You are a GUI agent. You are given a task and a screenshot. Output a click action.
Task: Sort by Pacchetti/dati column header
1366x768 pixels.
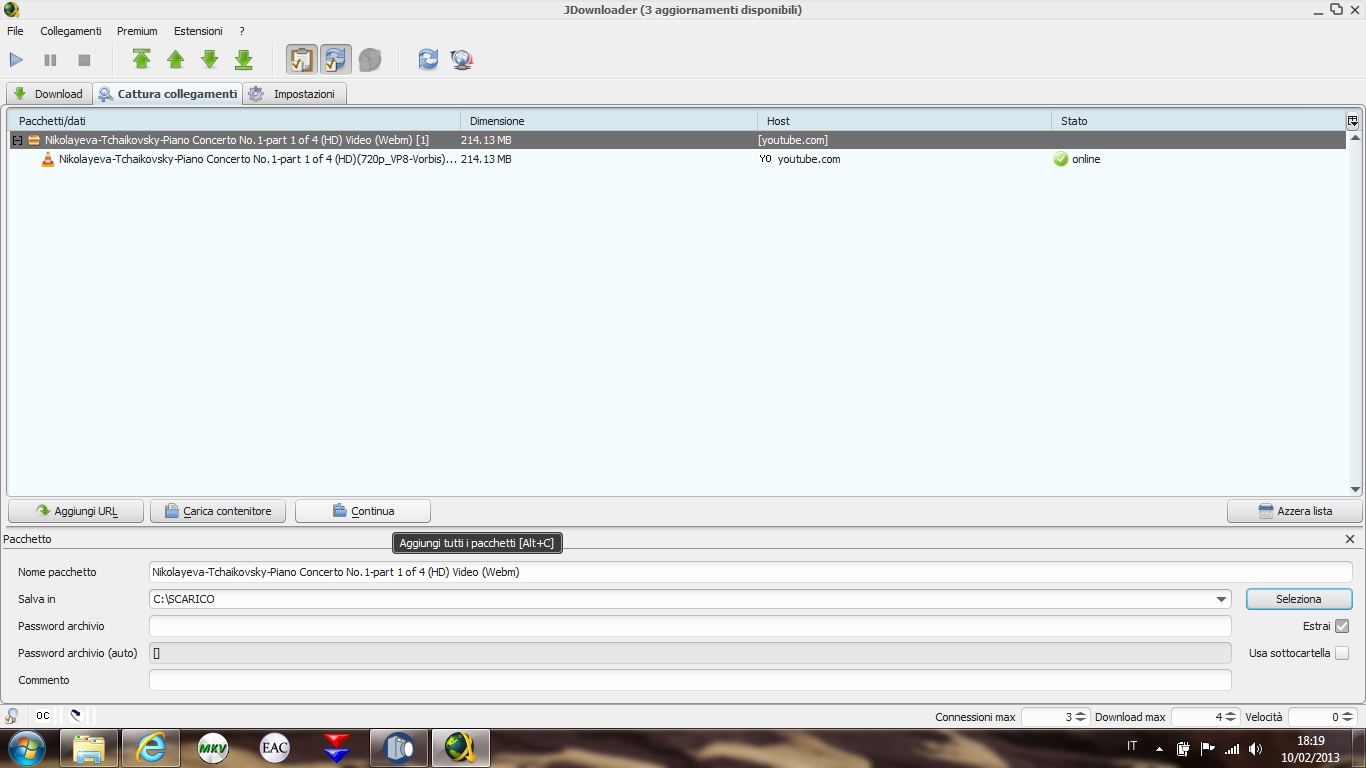(235, 121)
